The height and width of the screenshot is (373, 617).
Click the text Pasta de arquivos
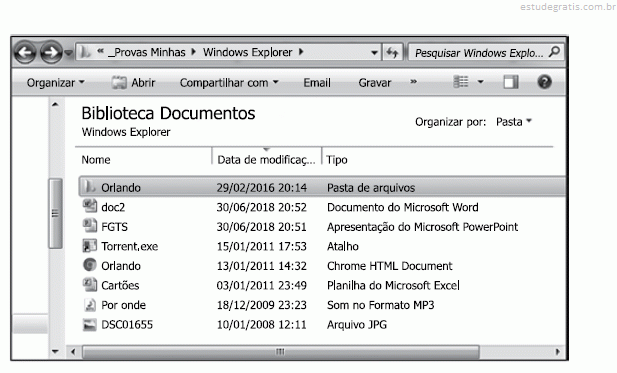pyautogui.click(x=371, y=188)
